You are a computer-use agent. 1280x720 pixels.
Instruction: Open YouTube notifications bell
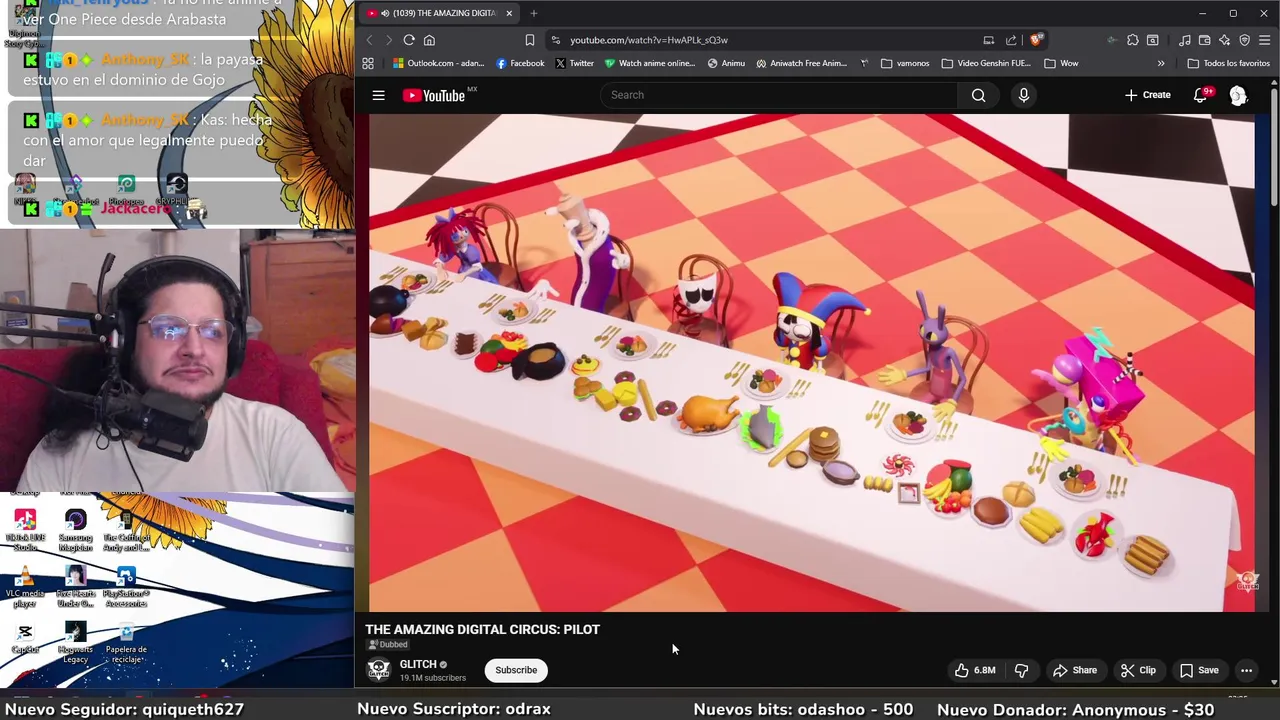(x=1201, y=95)
